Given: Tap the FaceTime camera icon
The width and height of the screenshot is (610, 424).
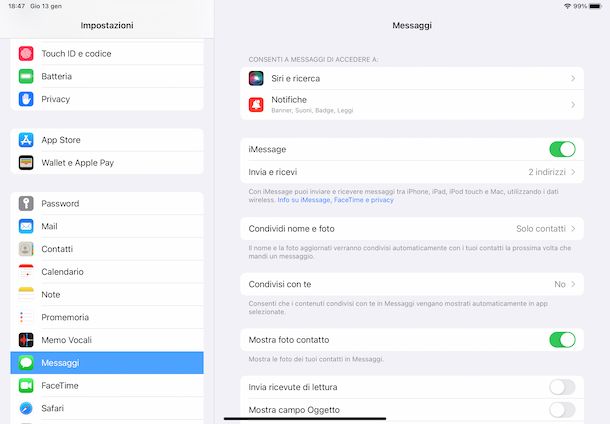Looking at the screenshot, I should (26, 385).
